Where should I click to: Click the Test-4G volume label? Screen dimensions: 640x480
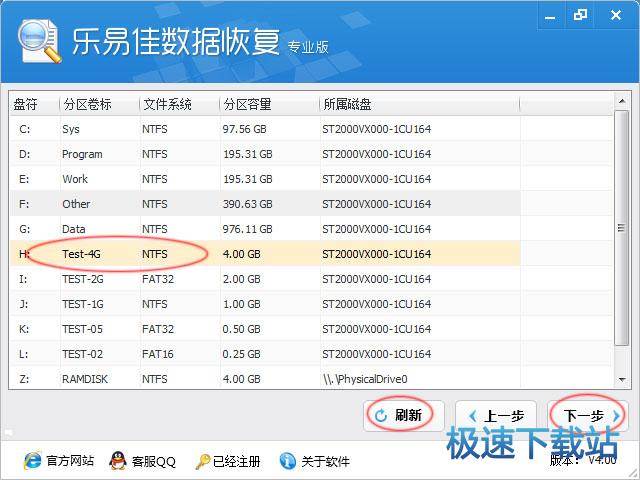pyautogui.click(x=81, y=254)
